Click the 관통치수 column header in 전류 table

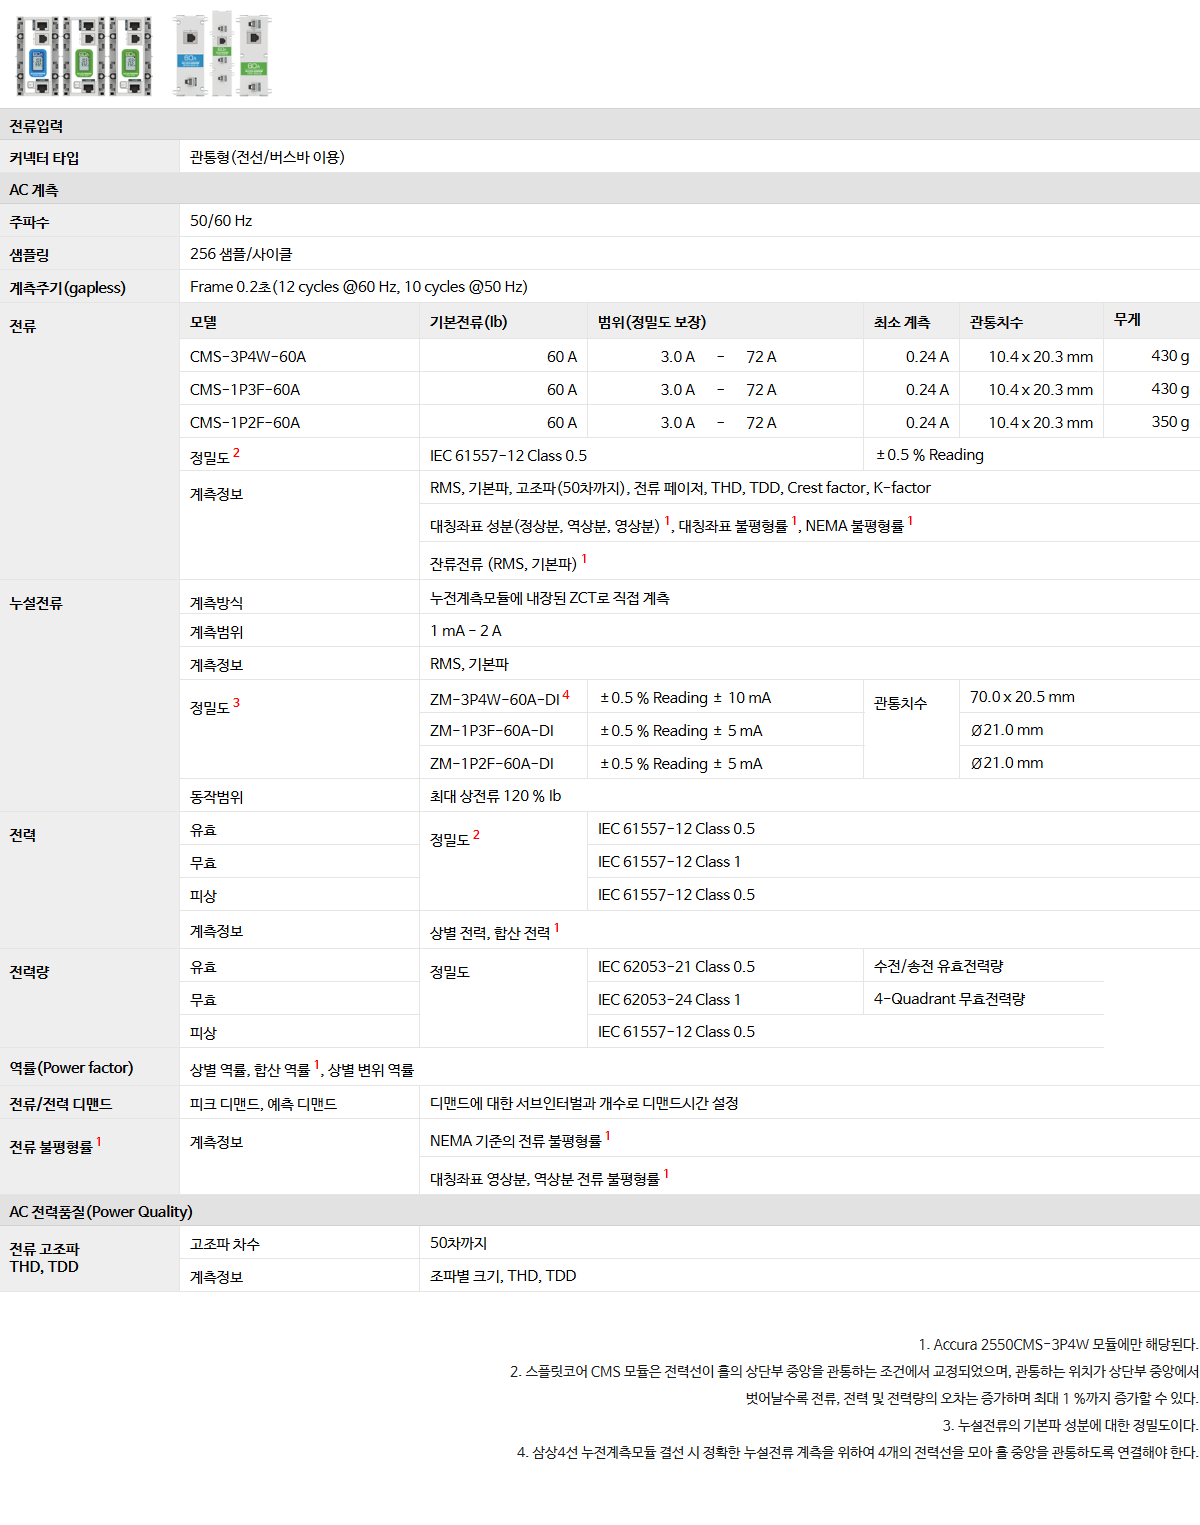[x=996, y=322]
